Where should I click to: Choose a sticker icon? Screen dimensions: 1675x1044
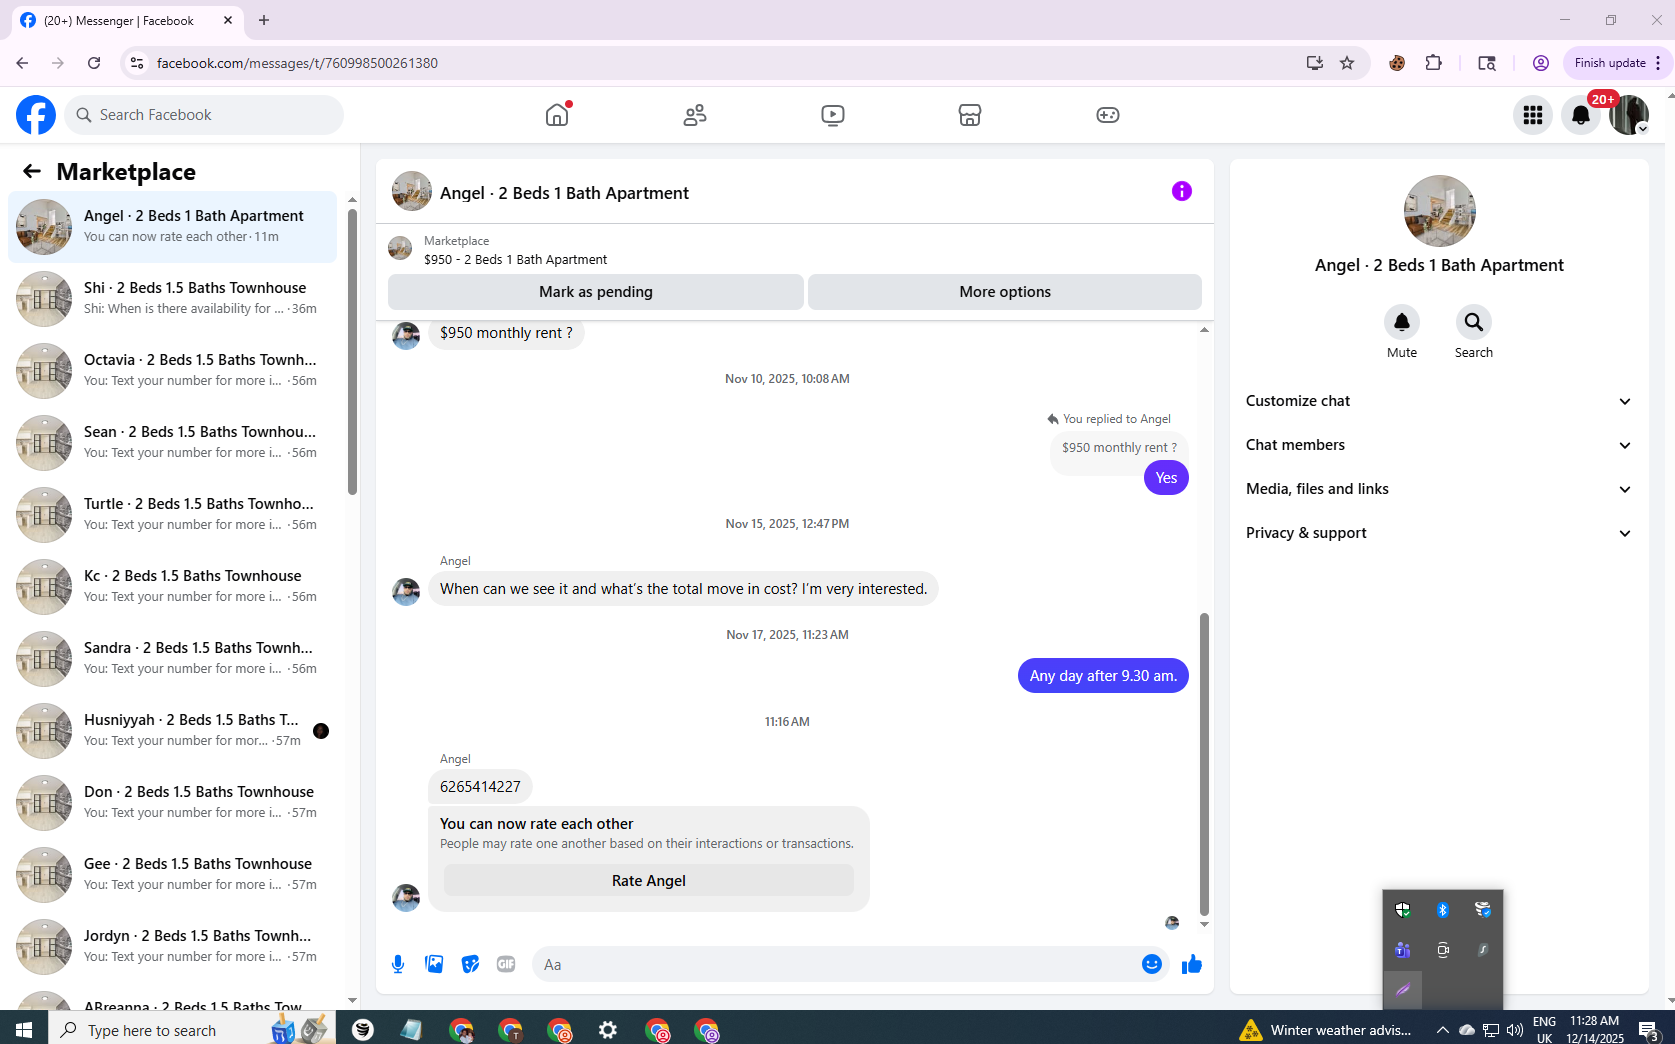point(470,964)
